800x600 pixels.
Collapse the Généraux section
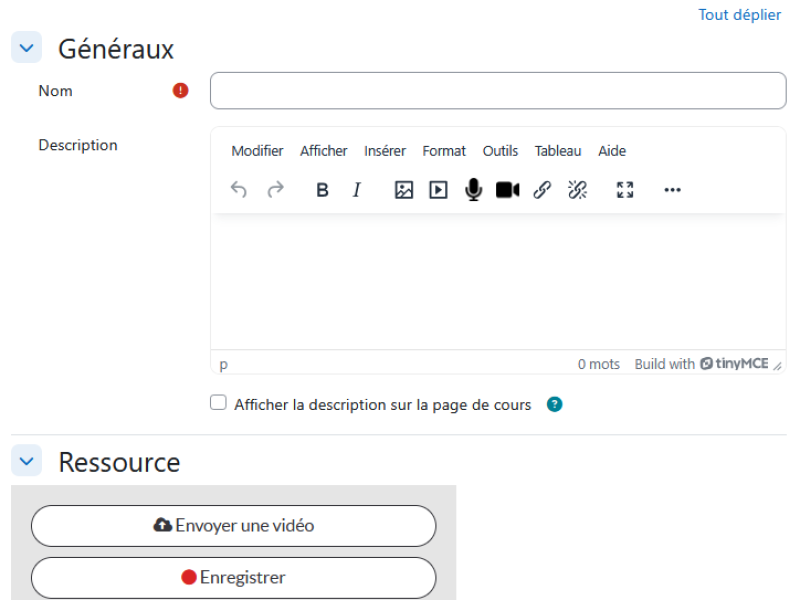coord(27,47)
